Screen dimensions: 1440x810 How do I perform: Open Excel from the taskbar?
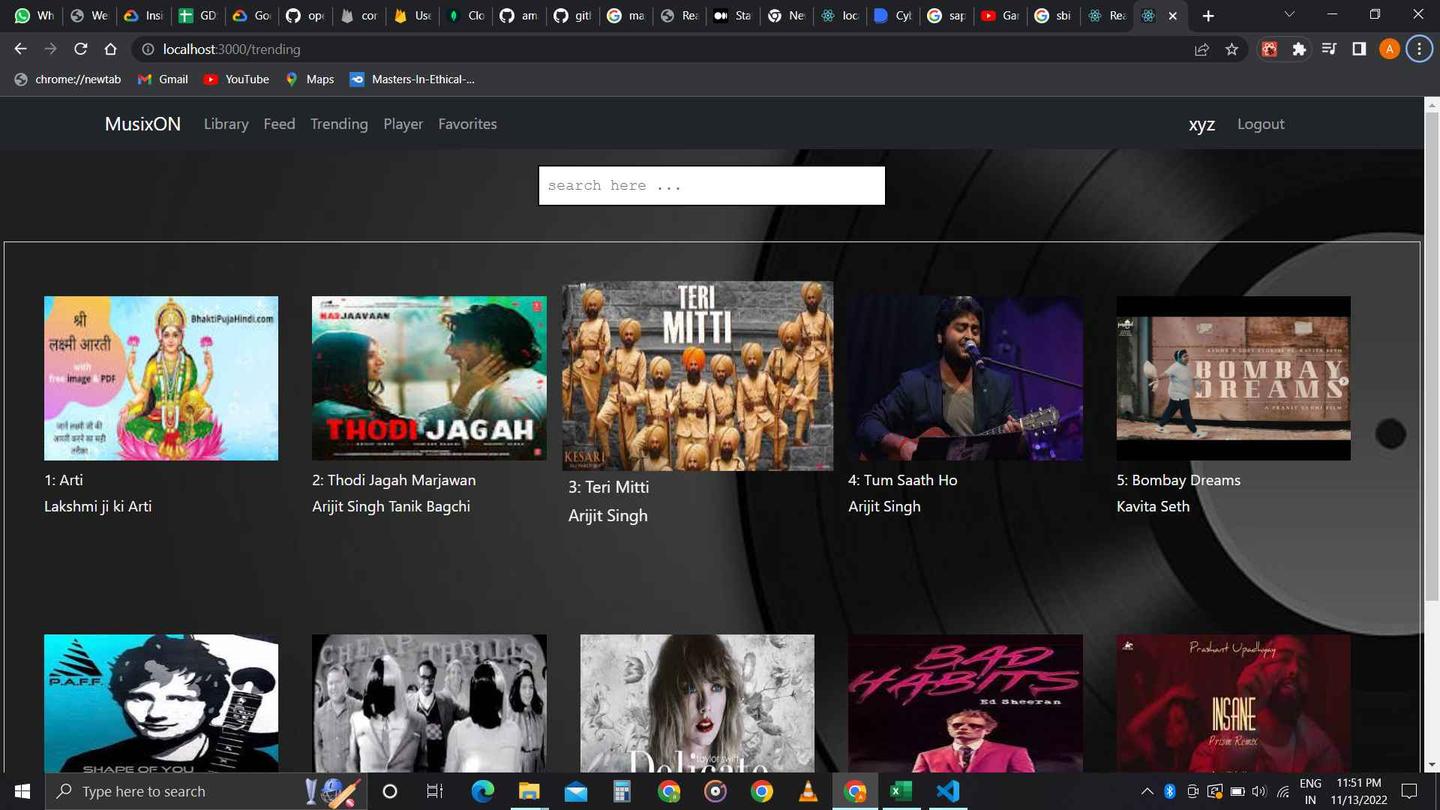point(901,791)
